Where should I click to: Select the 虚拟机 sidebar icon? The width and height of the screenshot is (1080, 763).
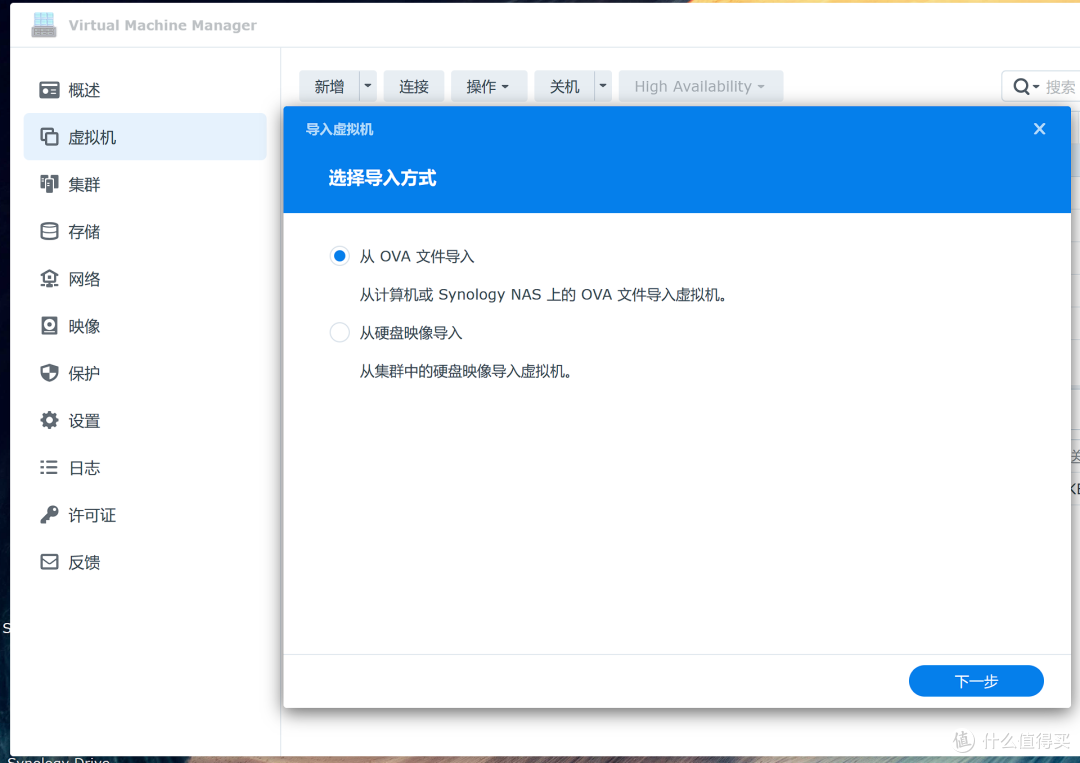(x=49, y=137)
